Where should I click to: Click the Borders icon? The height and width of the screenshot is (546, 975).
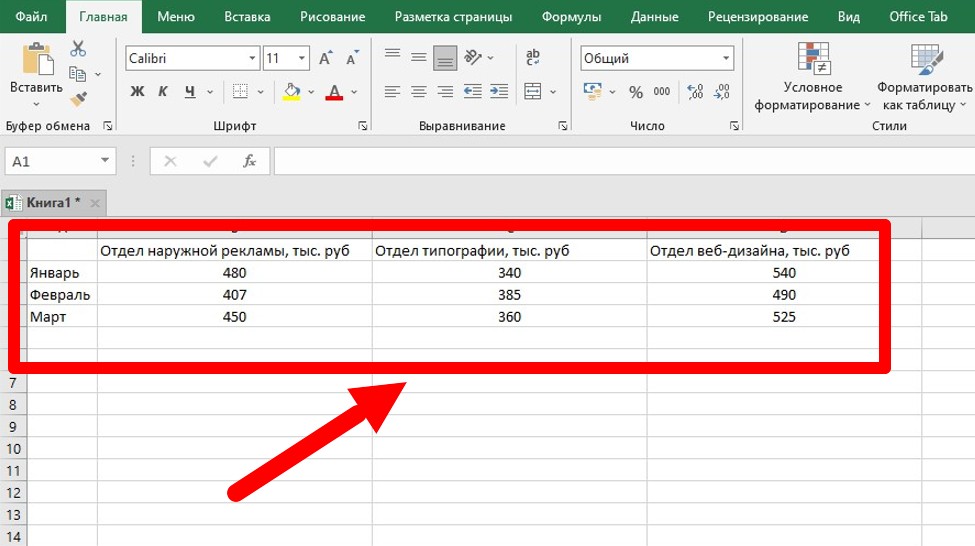(240, 92)
